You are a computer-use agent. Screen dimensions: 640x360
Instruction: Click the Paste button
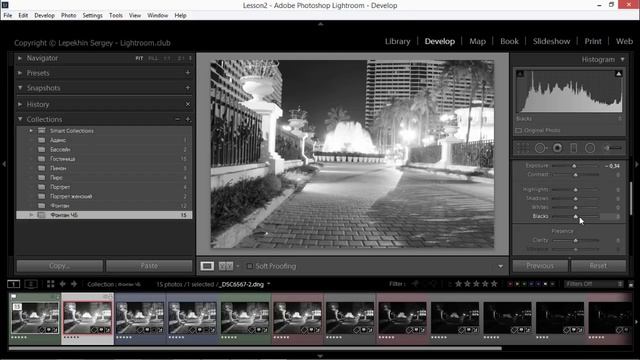149,266
